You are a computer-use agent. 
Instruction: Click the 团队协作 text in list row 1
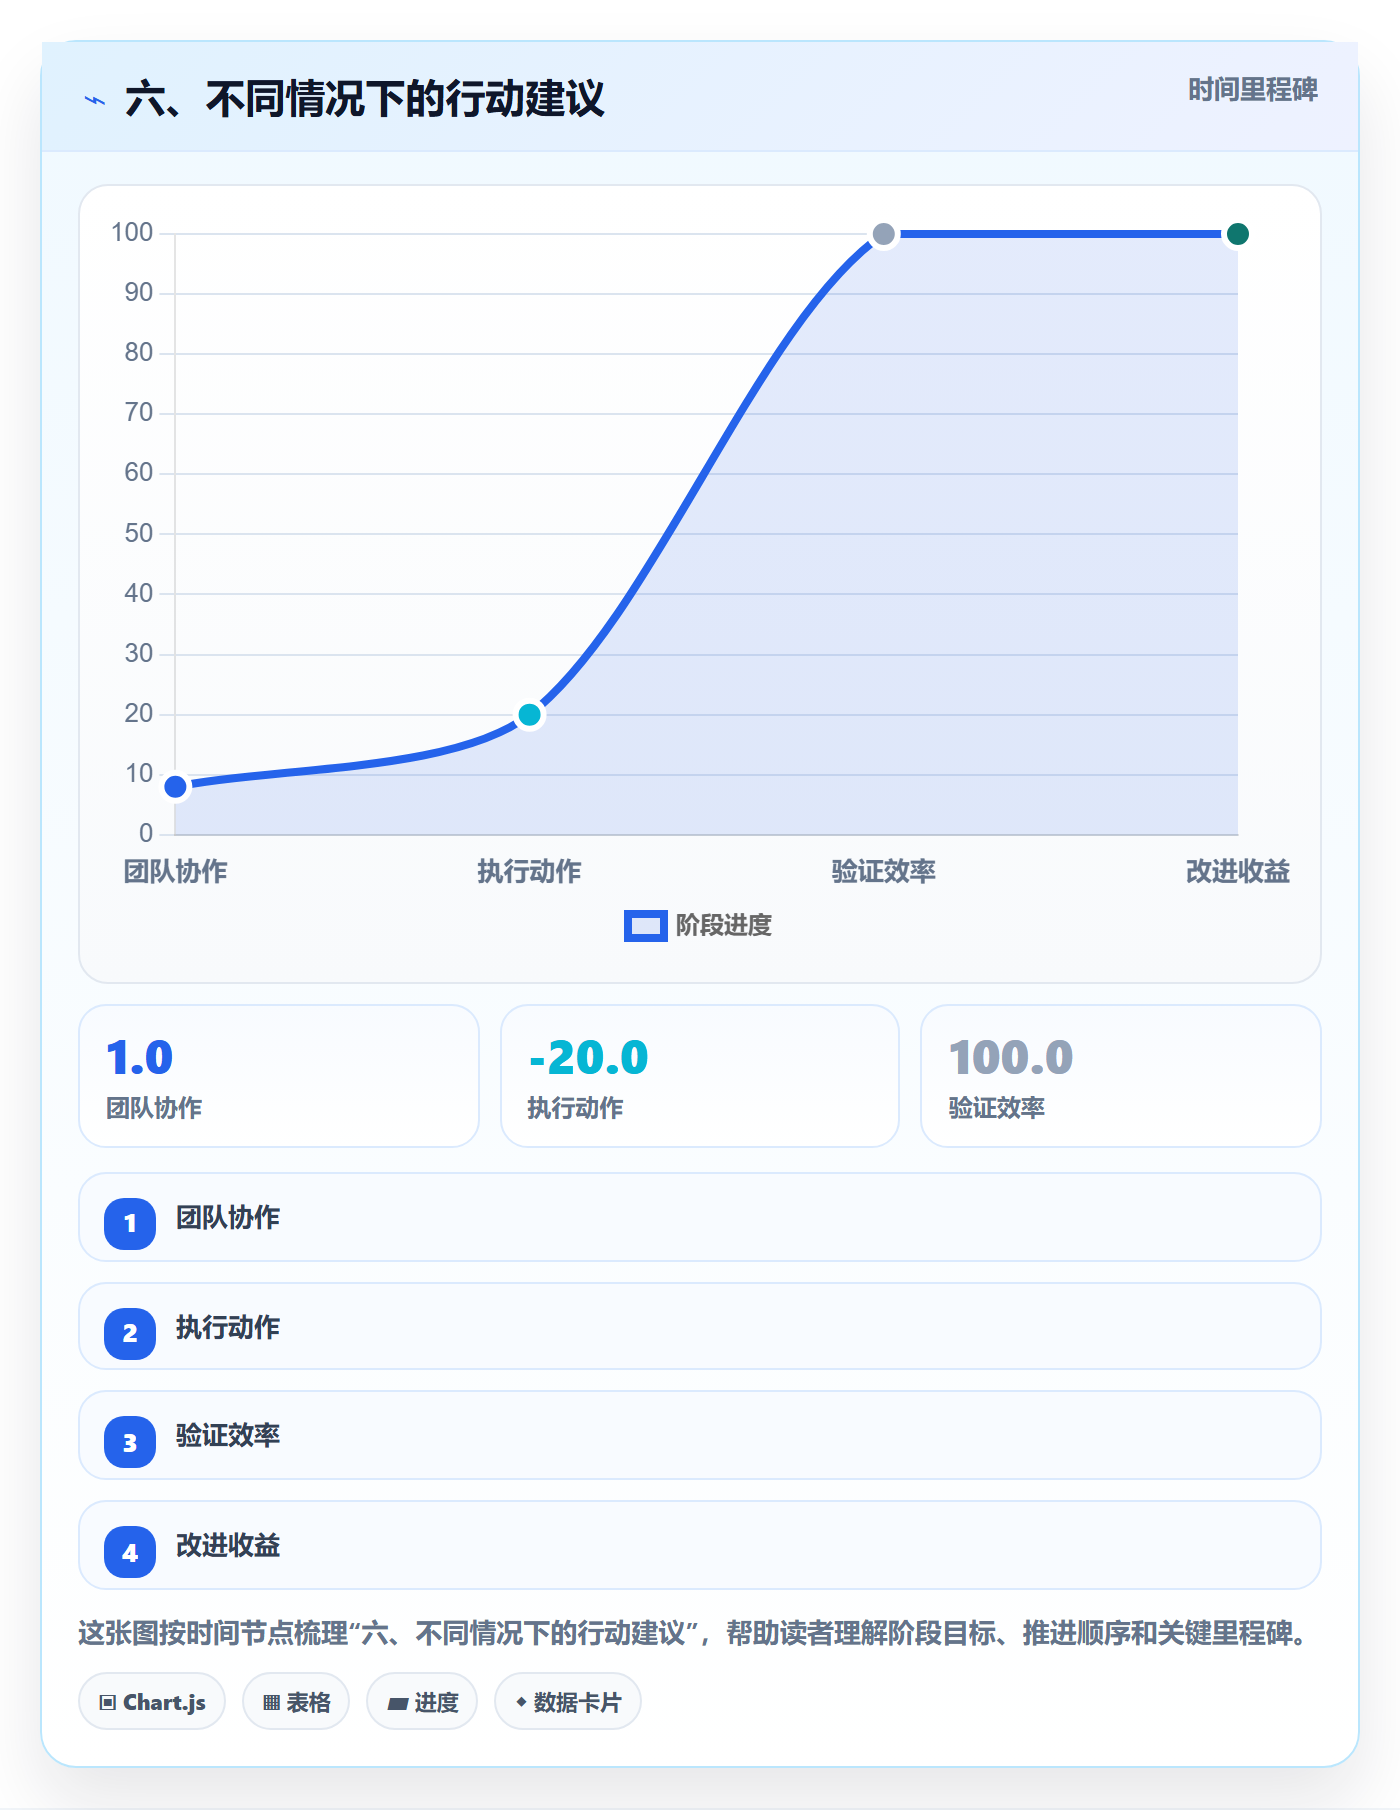(x=228, y=1218)
